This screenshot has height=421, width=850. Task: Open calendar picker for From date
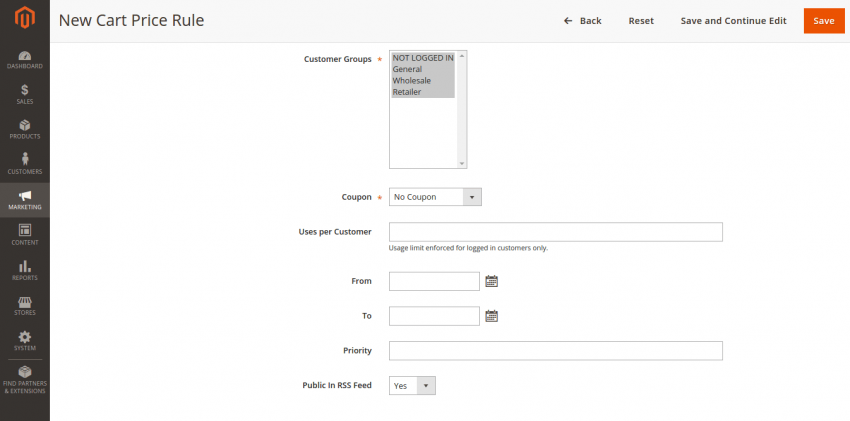tap(491, 281)
